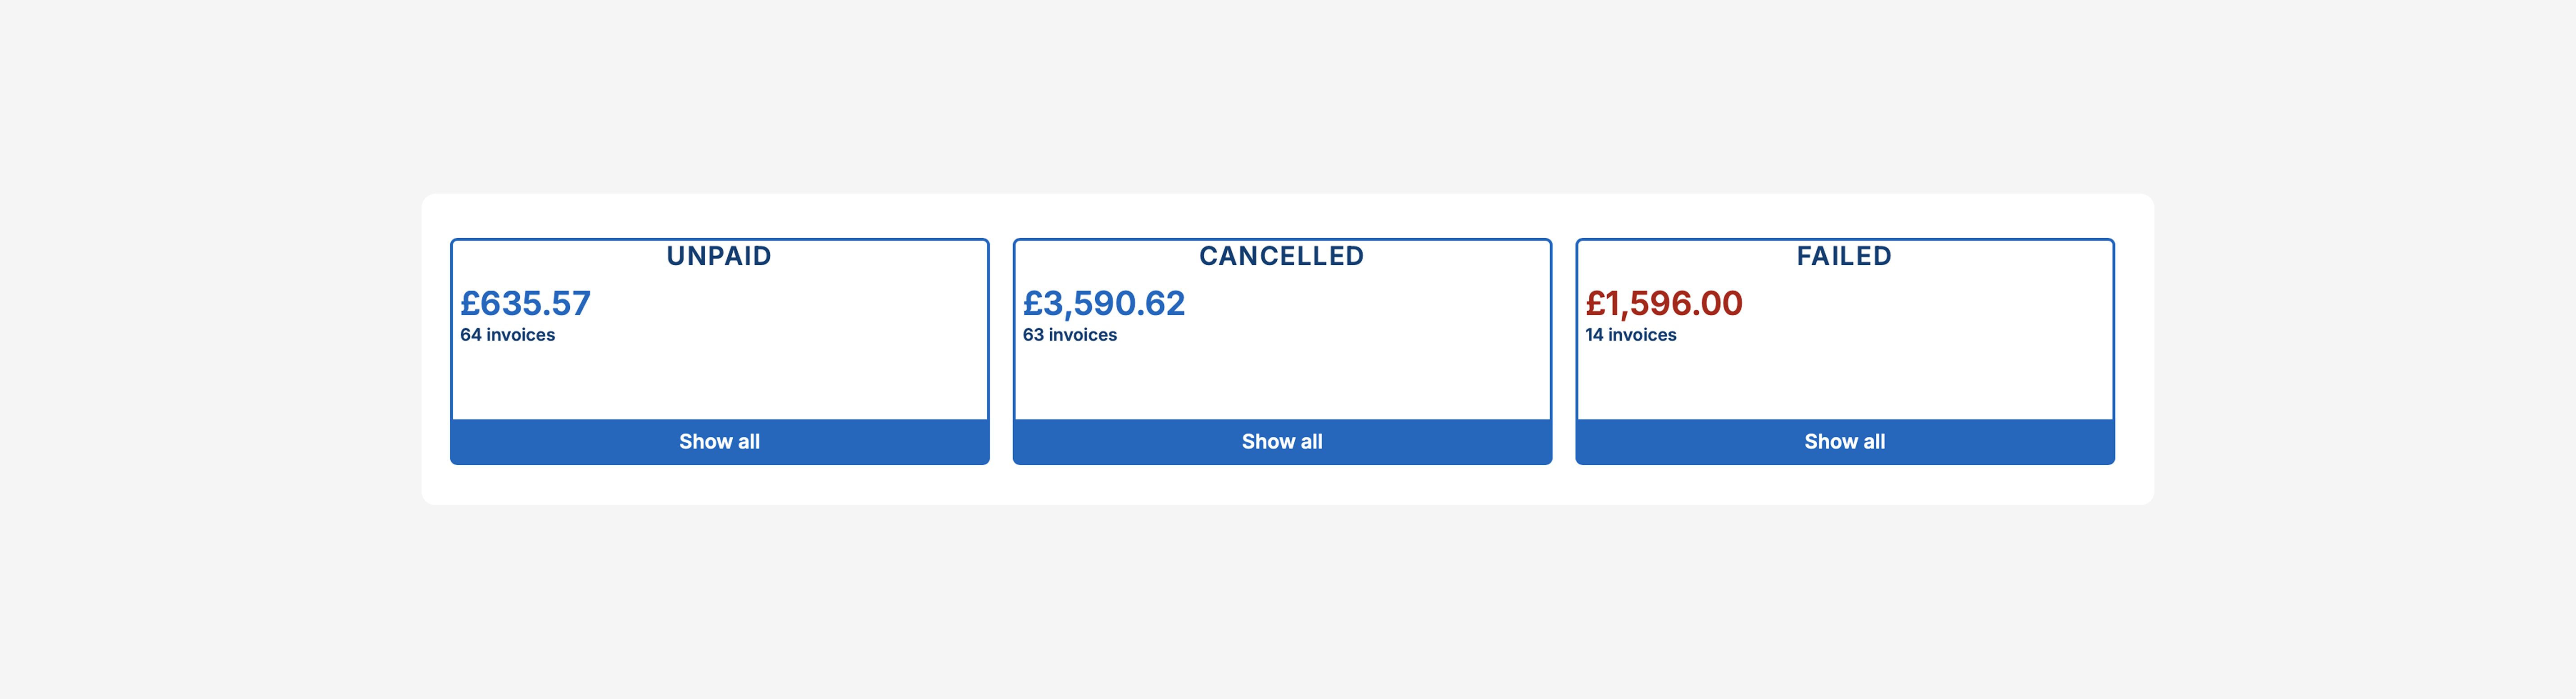2576x699 pixels.
Task: Click the £3,590.62 cancelled amount
Action: point(1103,304)
